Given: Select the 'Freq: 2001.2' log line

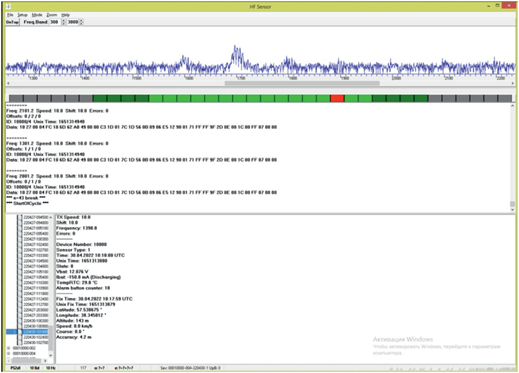Looking at the screenshot, I should (x=57, y=176).
